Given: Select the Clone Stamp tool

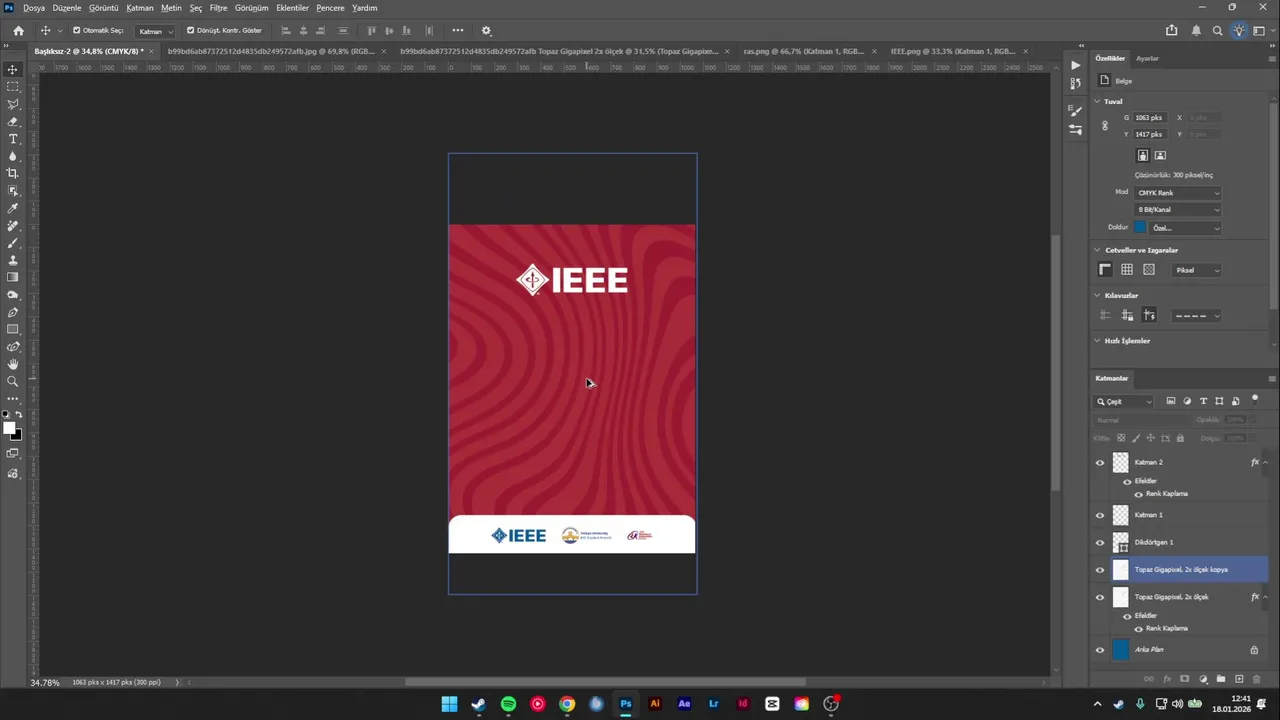Looking at the screenshot, I should coord(13,260).
